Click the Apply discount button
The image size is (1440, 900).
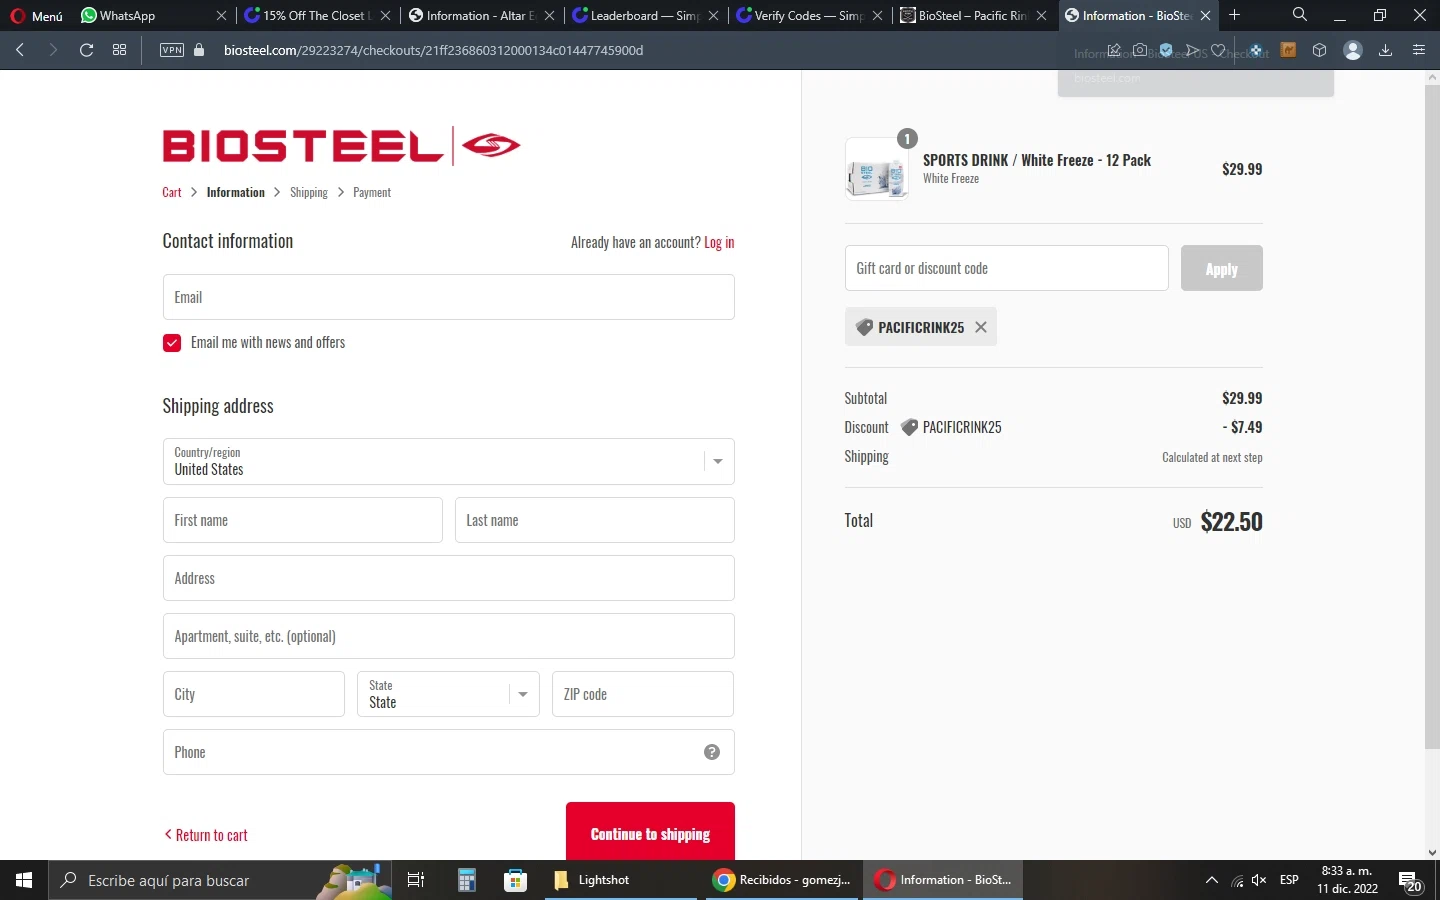1222,268
